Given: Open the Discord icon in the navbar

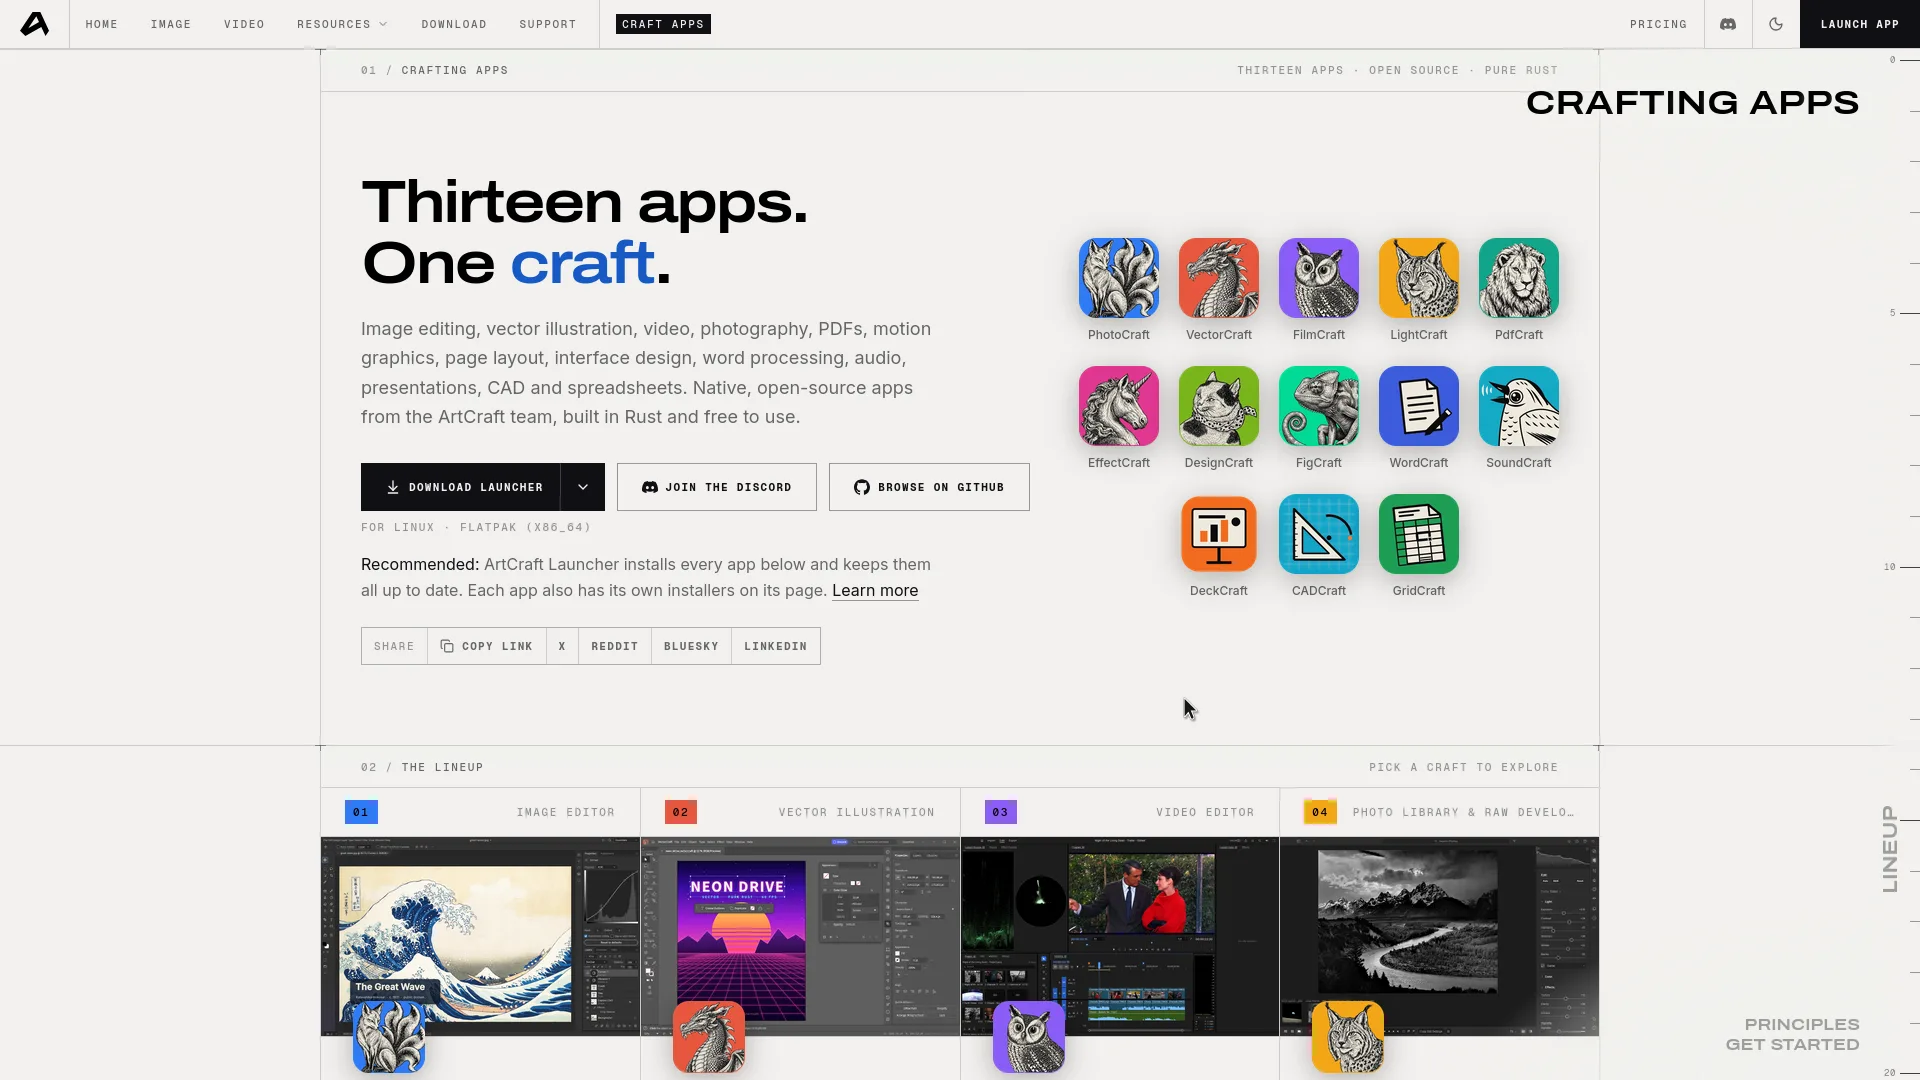Looking at the screenshot, I should [1728, 24].
